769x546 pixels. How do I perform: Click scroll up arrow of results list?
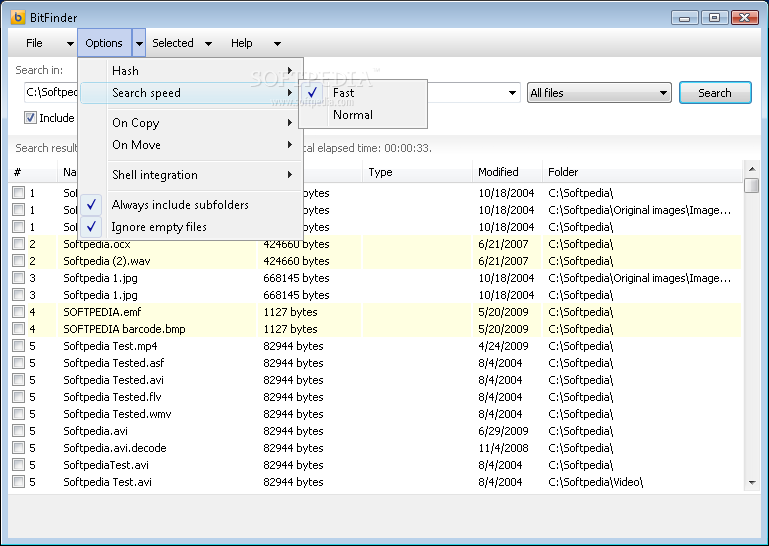[x=752, y=169]
